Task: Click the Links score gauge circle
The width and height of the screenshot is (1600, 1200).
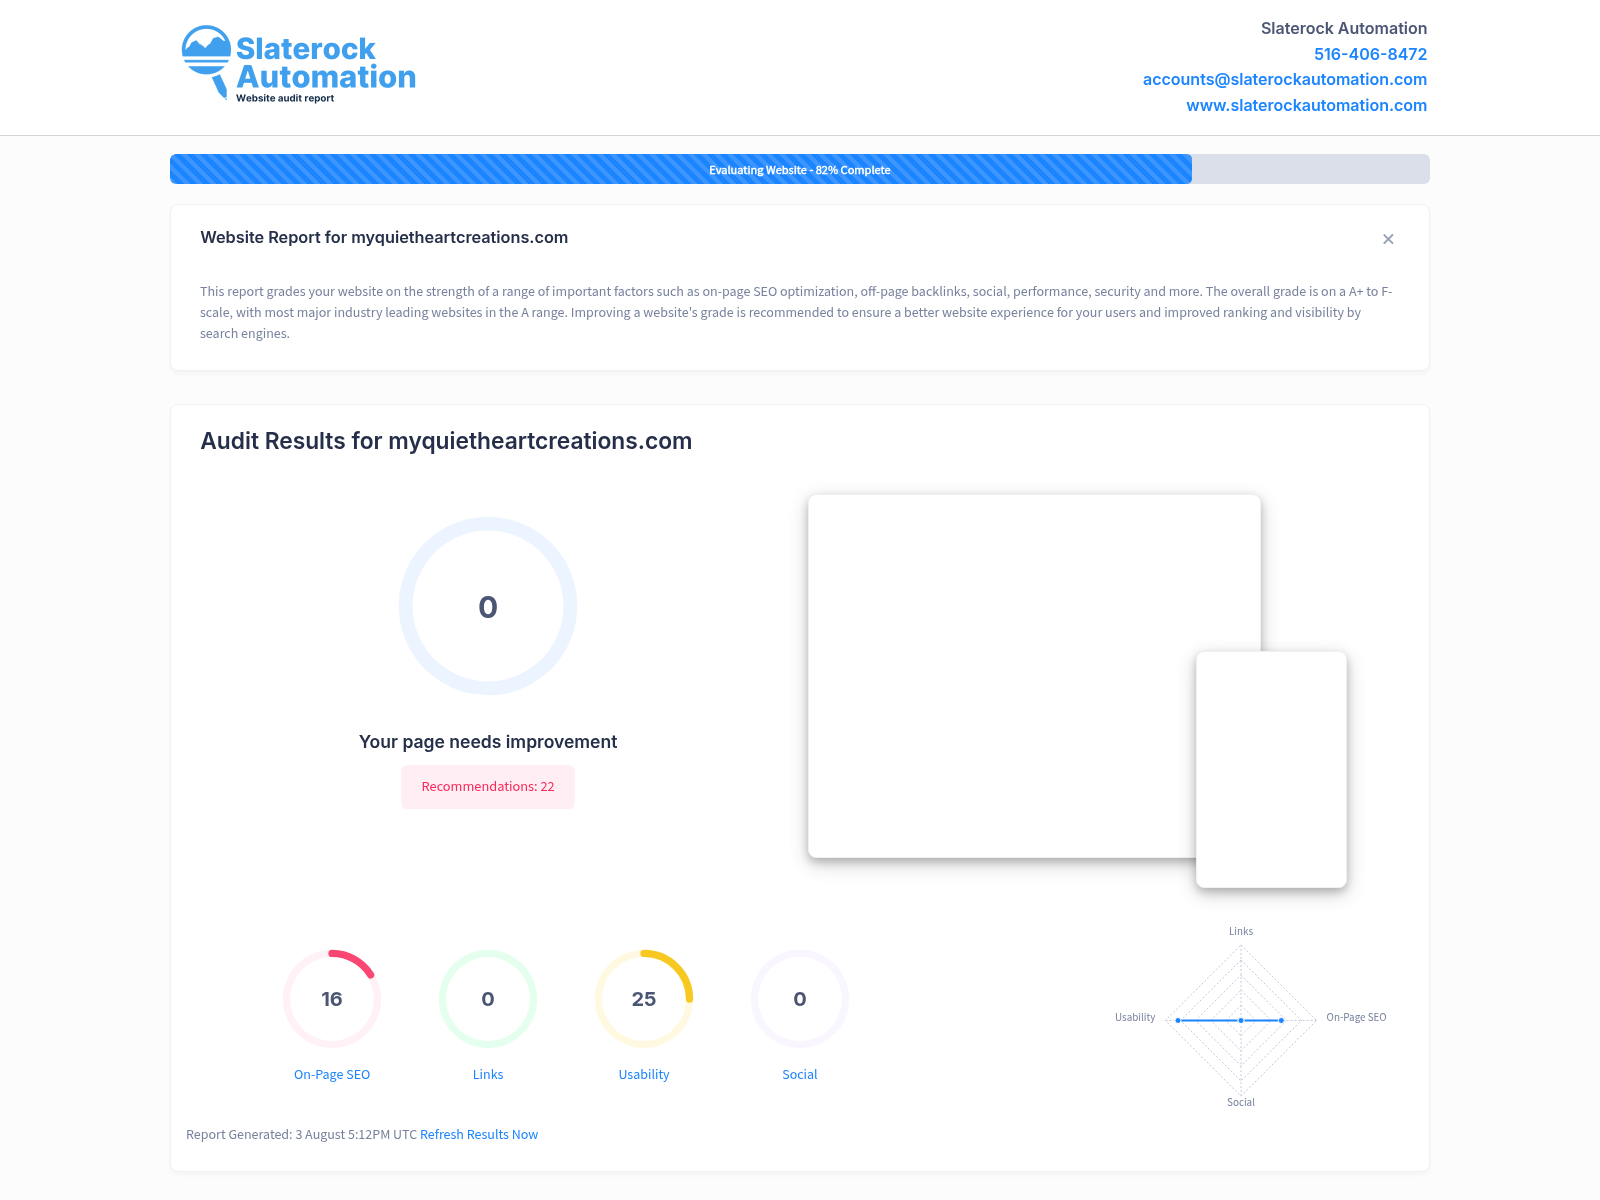Action: 488,999
